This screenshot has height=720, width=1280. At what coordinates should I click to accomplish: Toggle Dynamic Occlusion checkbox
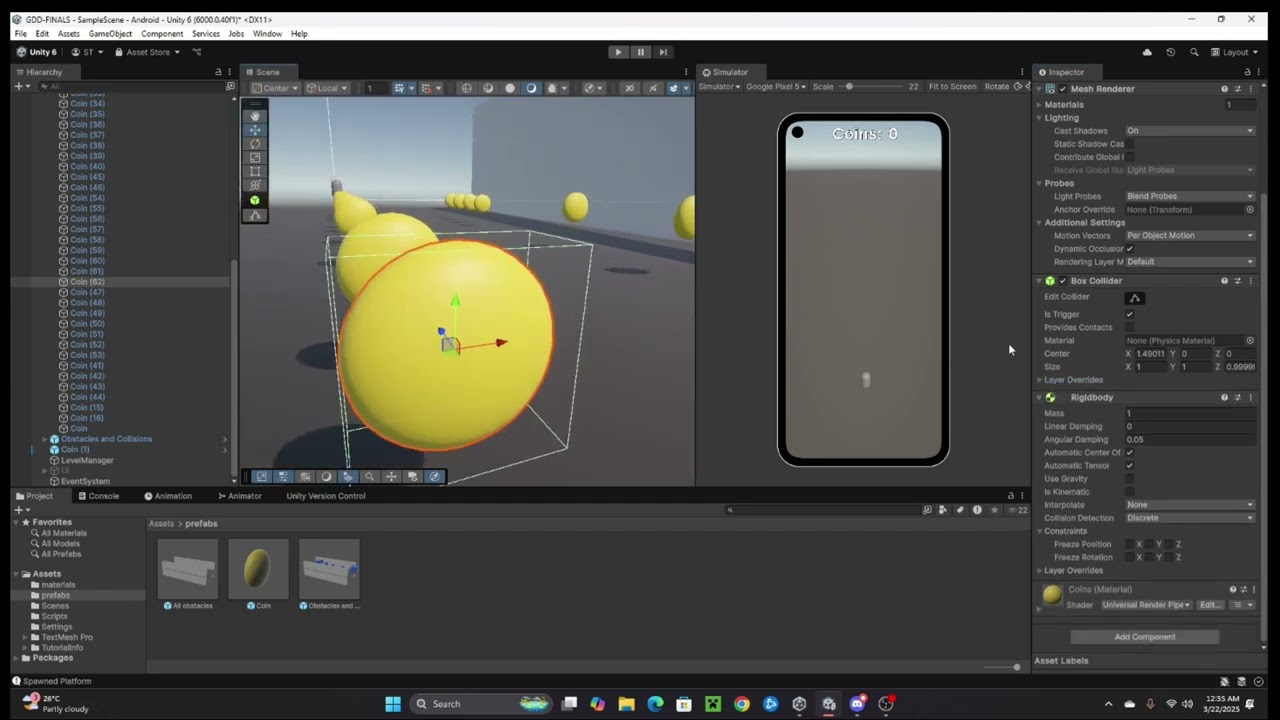[x=1130, y=249]
